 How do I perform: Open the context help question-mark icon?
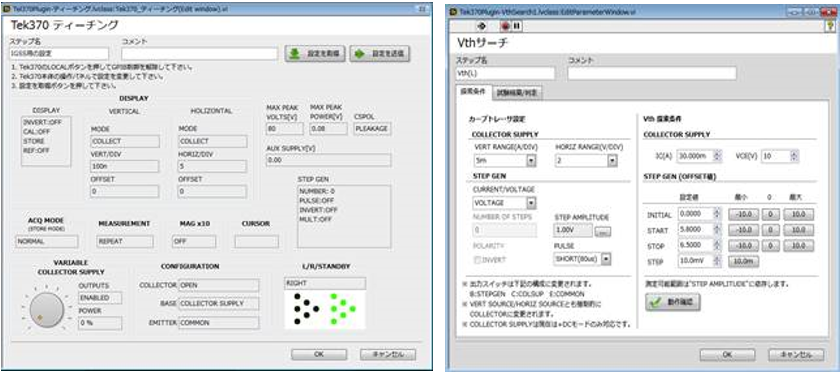(x=831, y=25)
